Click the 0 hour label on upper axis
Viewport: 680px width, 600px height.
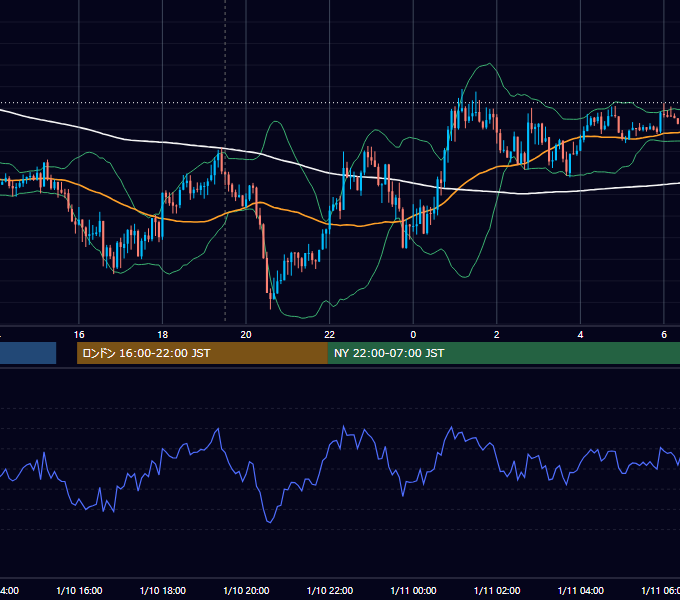413,335
